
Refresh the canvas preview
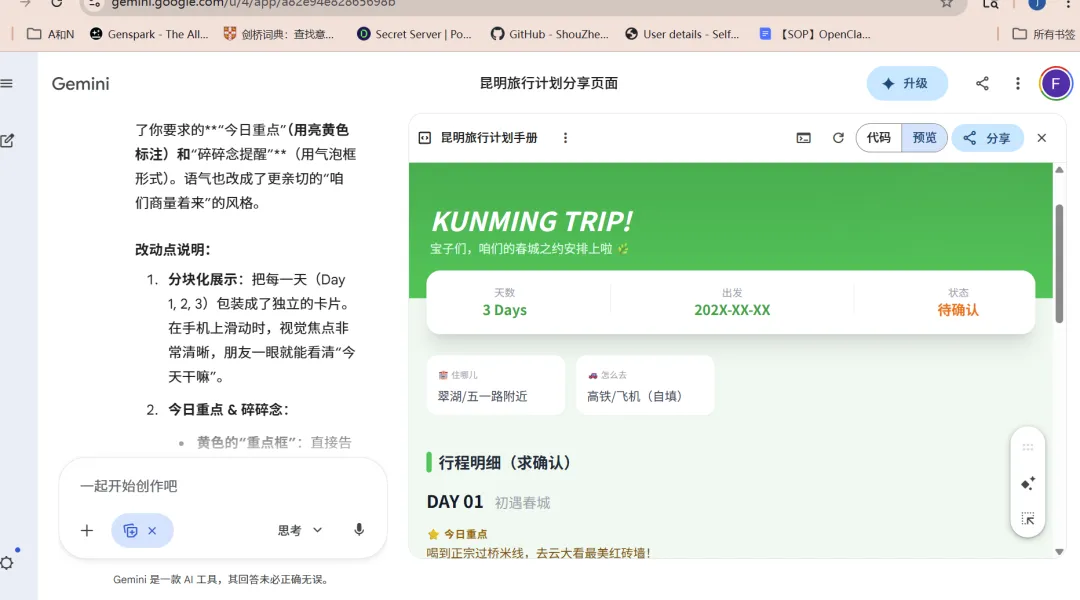[x=838, y=138]
